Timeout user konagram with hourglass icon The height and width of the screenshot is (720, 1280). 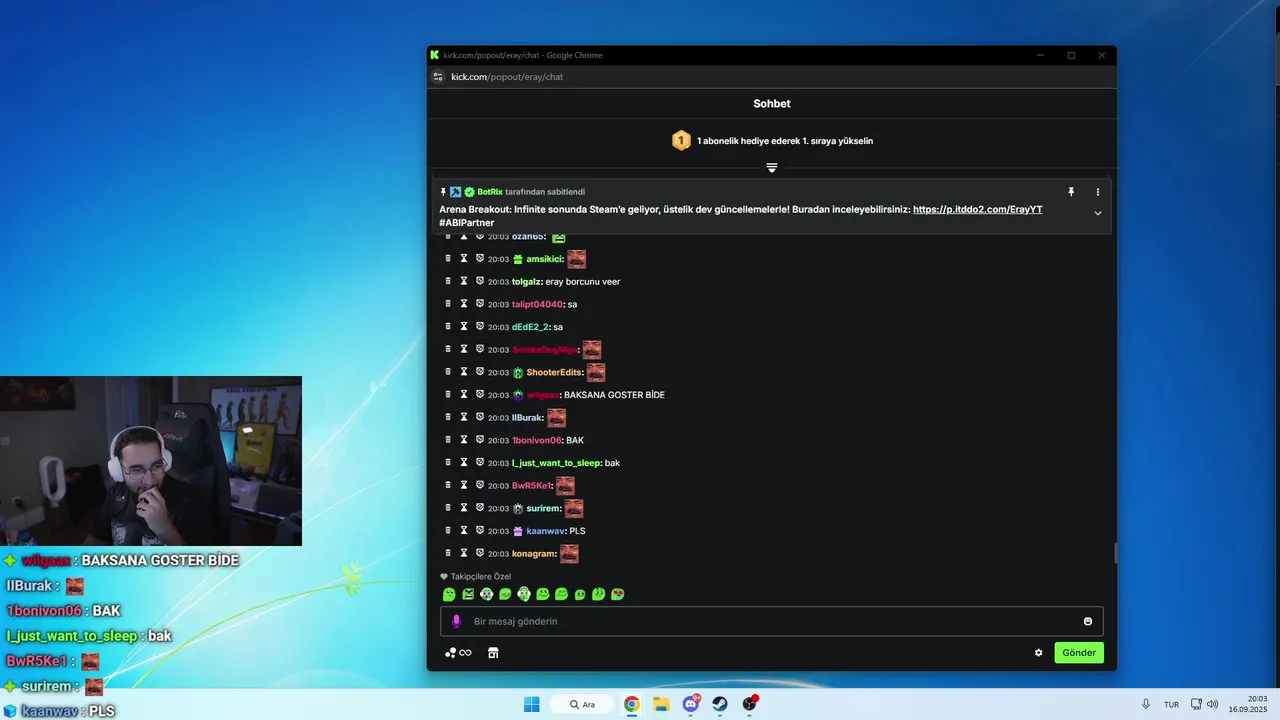464,553
